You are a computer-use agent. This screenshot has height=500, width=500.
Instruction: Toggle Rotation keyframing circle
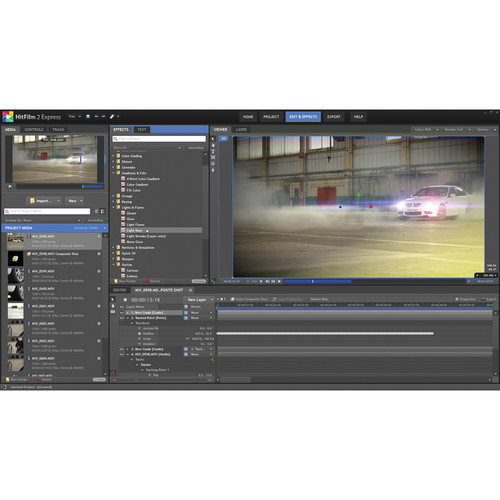pos(140,344)
